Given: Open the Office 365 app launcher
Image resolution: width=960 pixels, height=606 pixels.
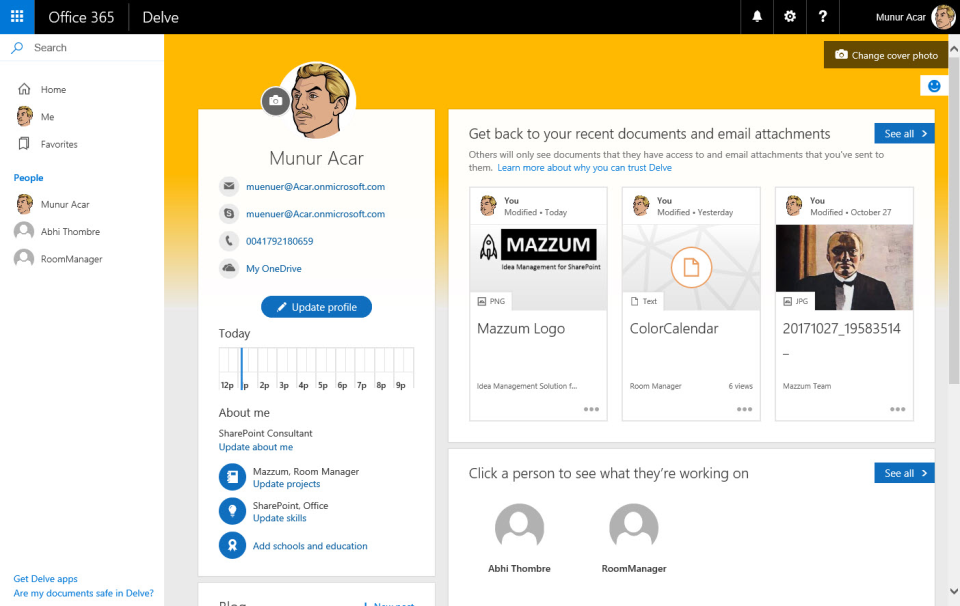Looking at the screenshot, I should (14, 16).
